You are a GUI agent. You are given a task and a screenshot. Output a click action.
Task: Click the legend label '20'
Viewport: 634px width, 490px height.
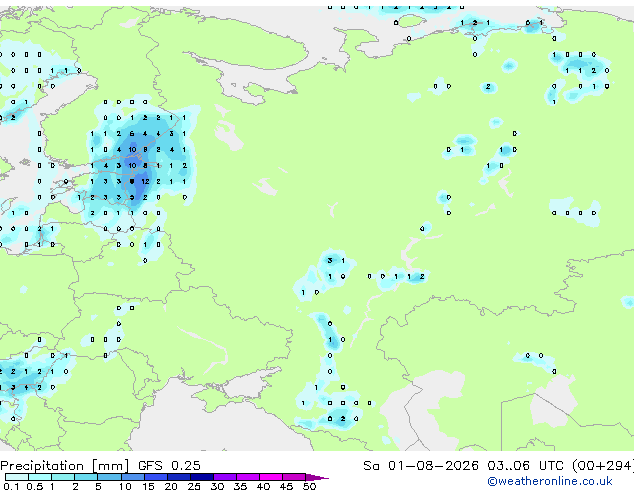pos(171,486)
